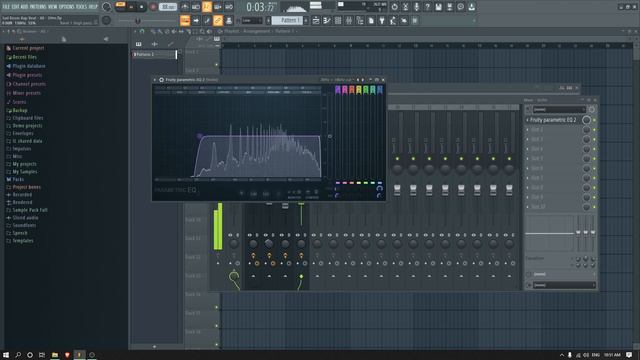Open the HELP menu
This screenshot has width=640, height=360.
[93, 7]
